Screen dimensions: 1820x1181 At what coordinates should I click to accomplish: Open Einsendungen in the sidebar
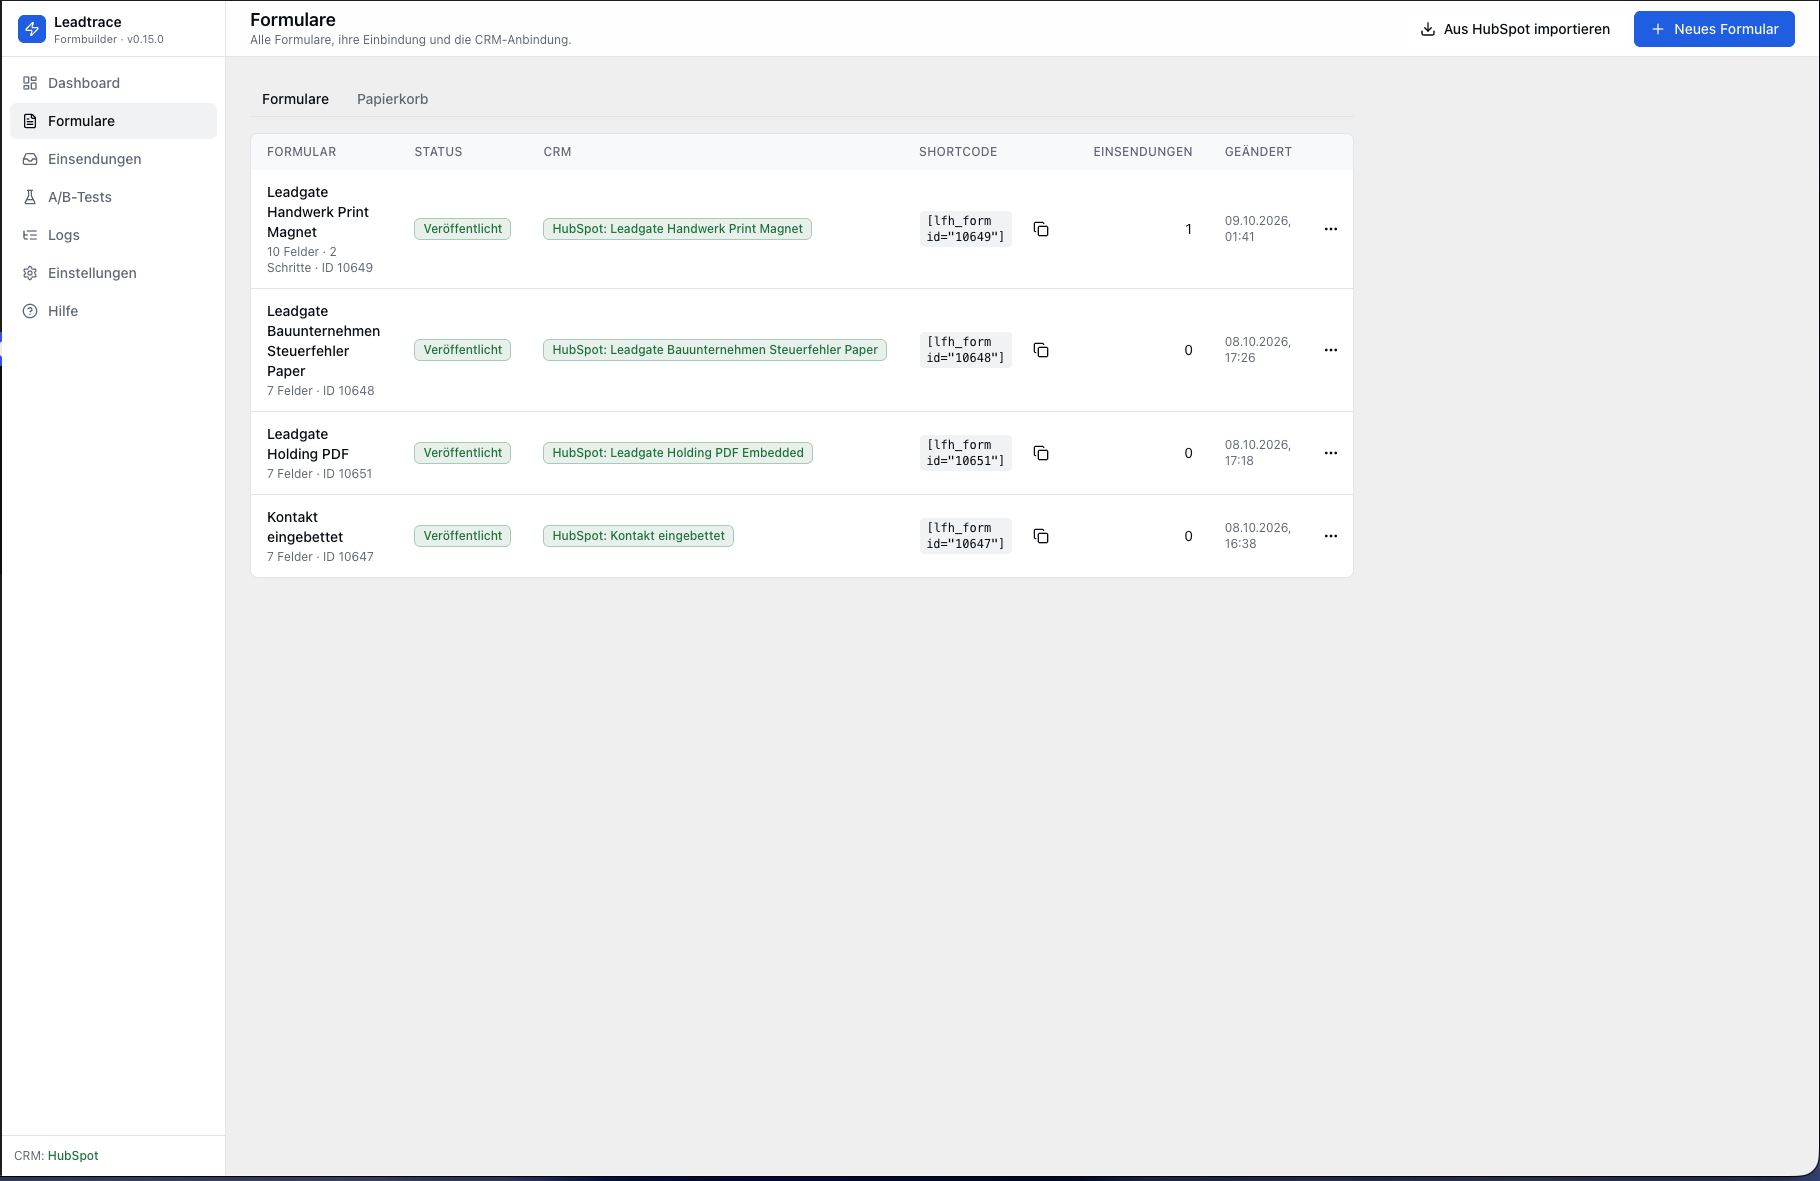coord(113,159)
